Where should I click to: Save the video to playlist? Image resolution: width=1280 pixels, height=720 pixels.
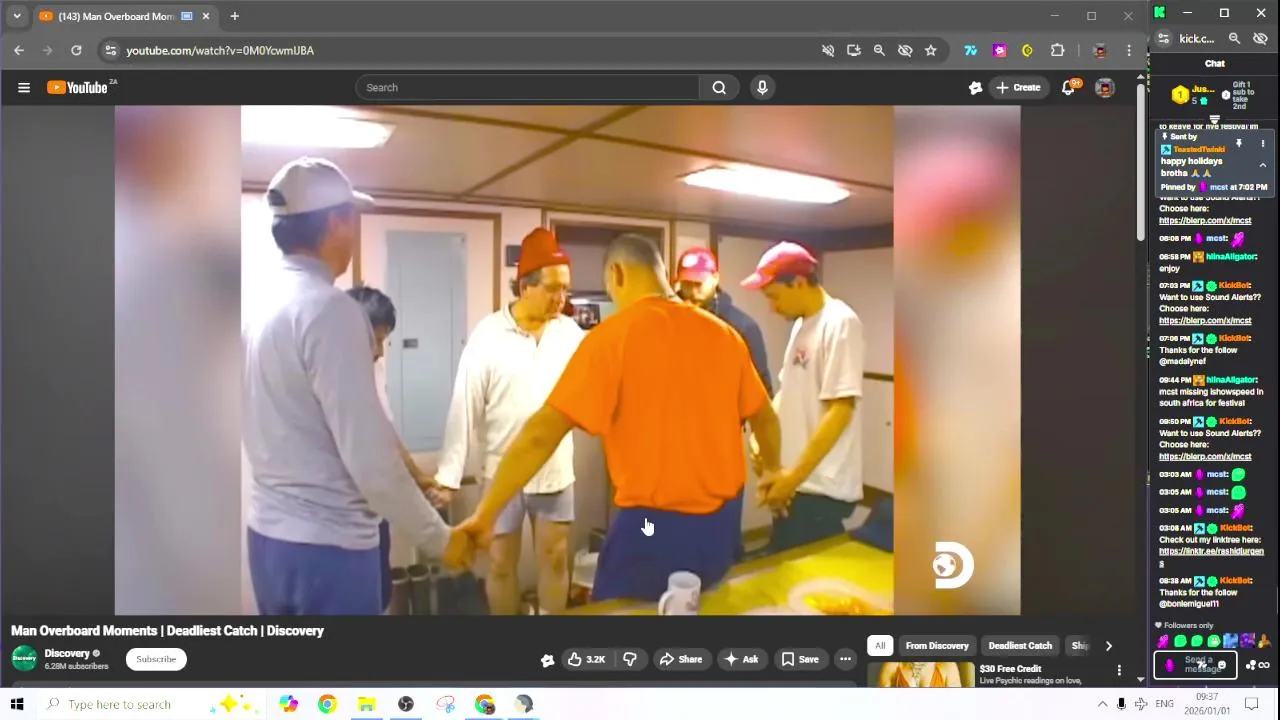(x=800, y=659)
